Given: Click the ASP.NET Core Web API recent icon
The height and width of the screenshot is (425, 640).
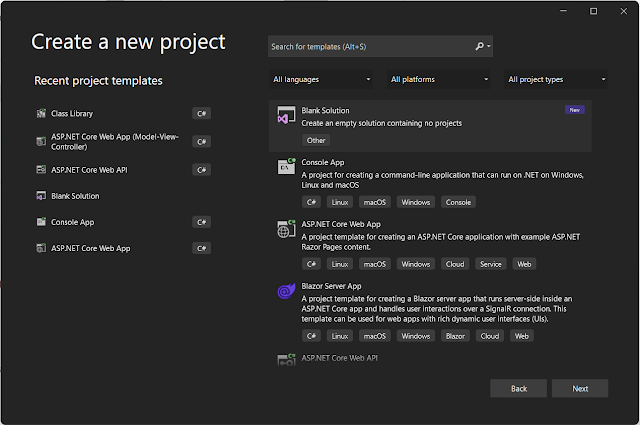Looking at the screenshot, I should click(x=41, y=170).
